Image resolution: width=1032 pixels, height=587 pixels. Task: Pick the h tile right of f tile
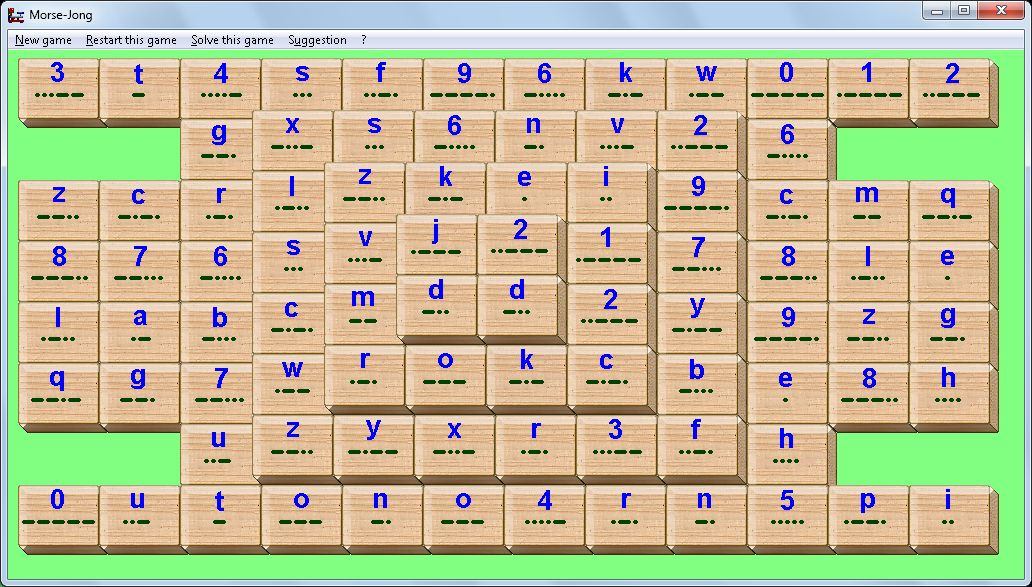click(x=787, y=453)
